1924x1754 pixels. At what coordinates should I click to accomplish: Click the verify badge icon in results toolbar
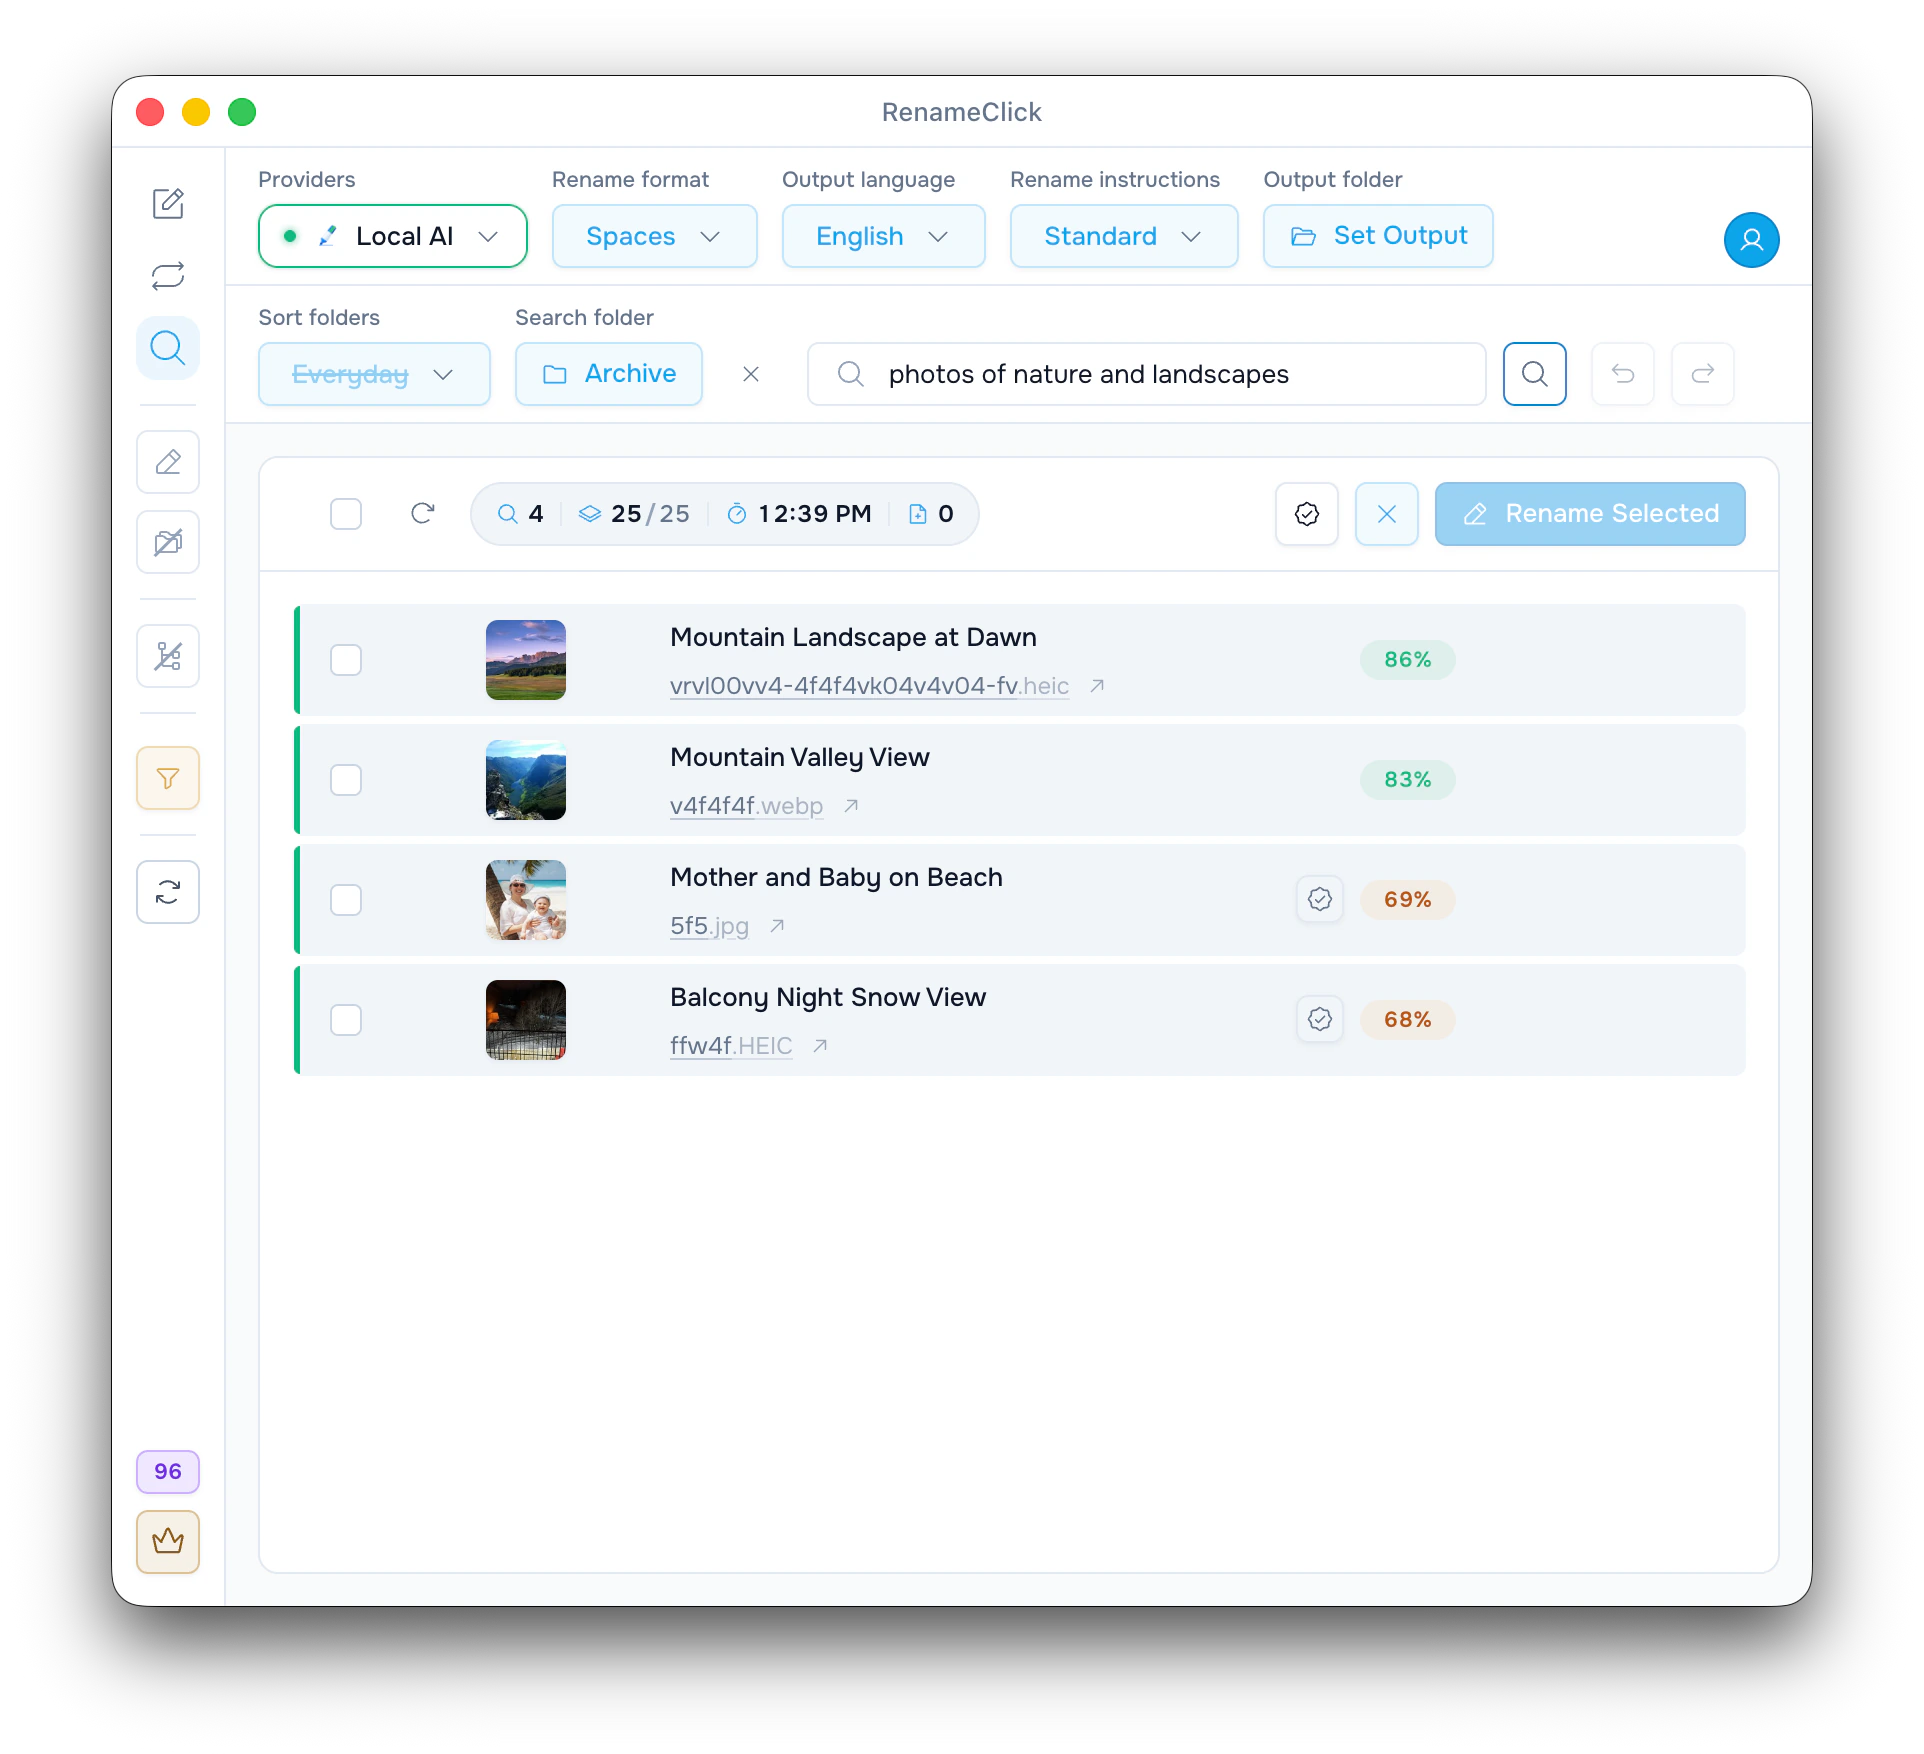(x=1306, y=514)
